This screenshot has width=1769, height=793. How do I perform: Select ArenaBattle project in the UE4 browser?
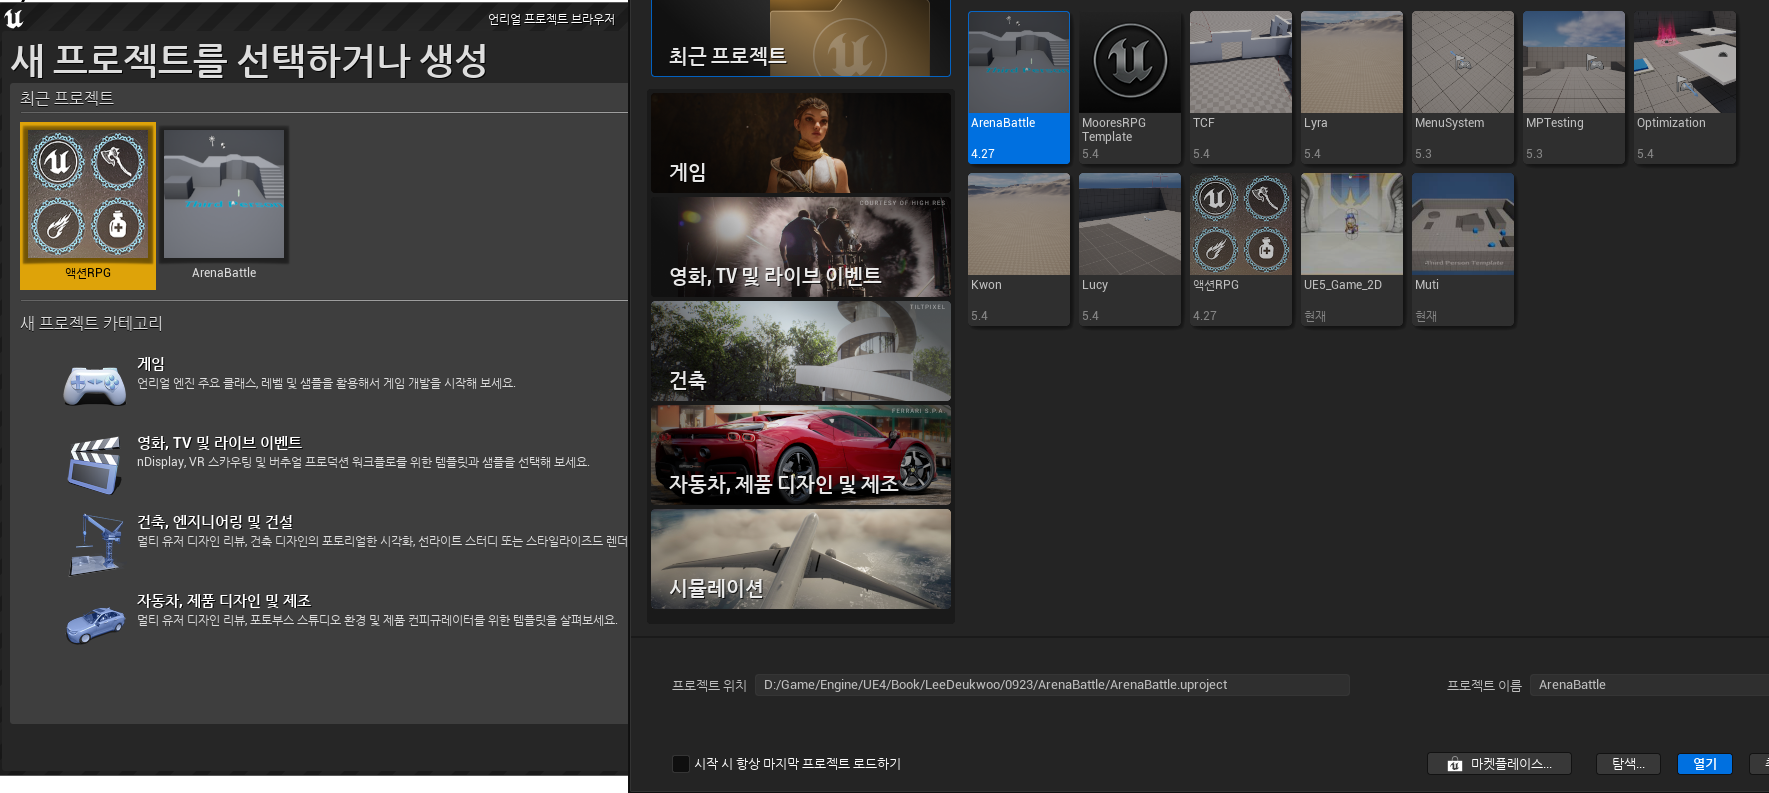point(225,206)
